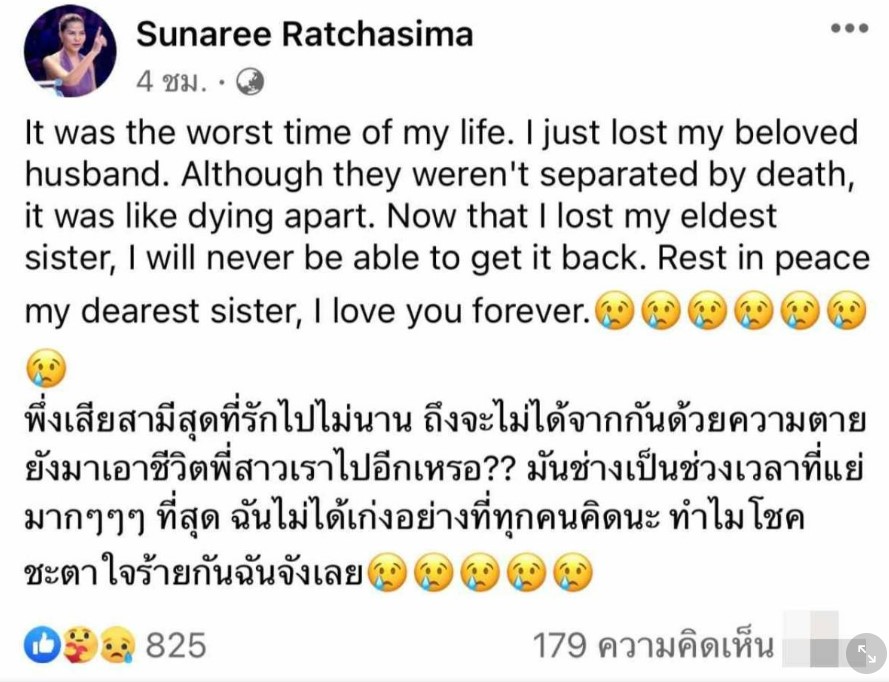Click the Thai line starting พึ่งเสียสามี
Viewport: 889px width, 682px height.
click(x=445, y=421)
